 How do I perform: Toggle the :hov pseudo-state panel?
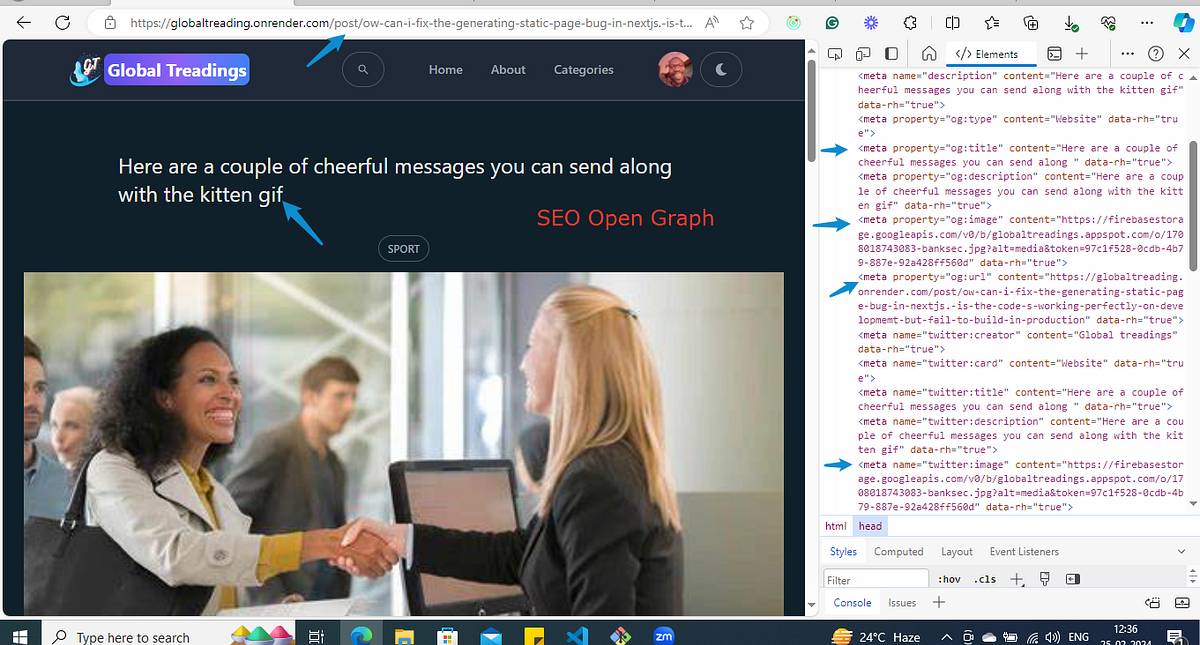949,578
